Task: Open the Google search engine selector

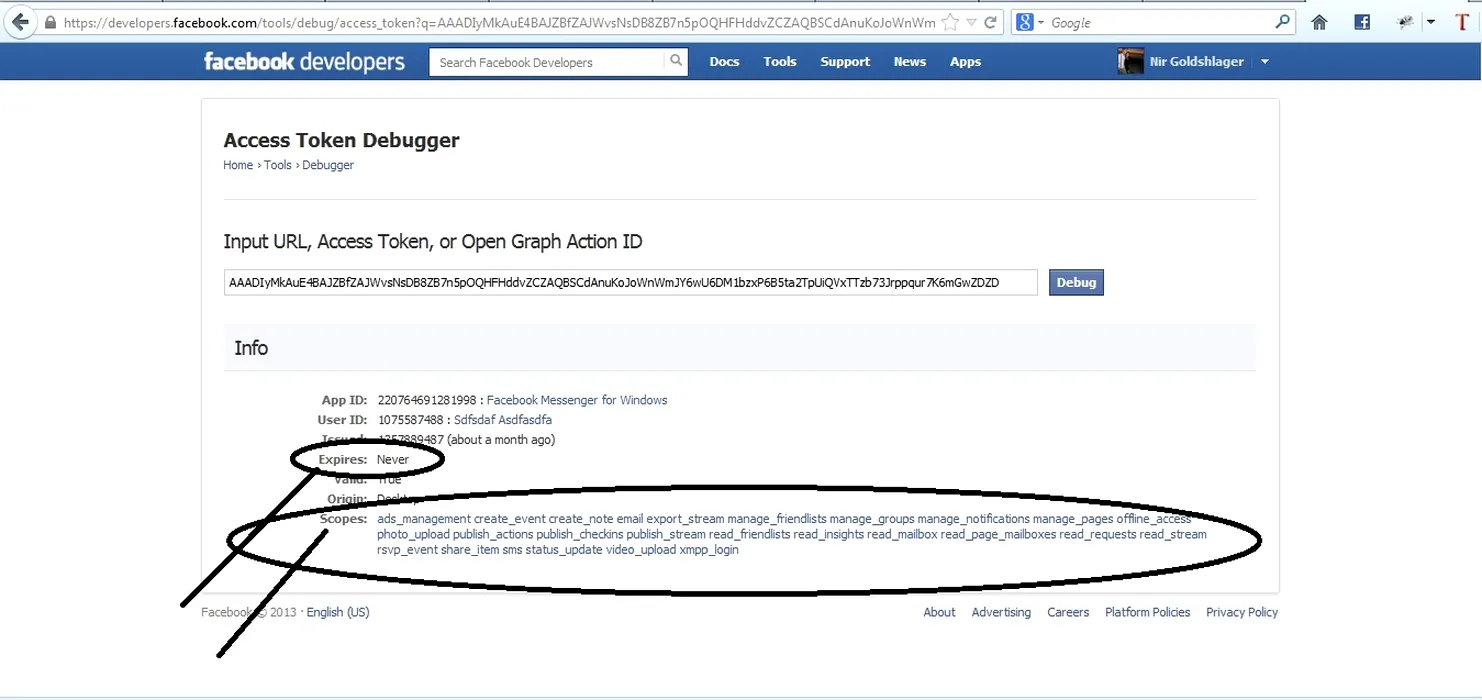Action: pos(1029,22)
